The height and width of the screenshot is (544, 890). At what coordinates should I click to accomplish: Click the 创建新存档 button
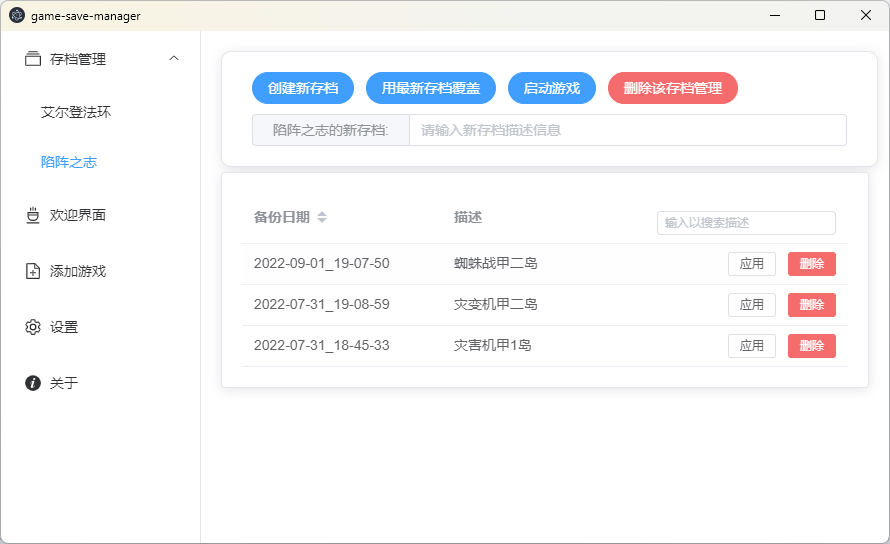click(x=303, y=88)
